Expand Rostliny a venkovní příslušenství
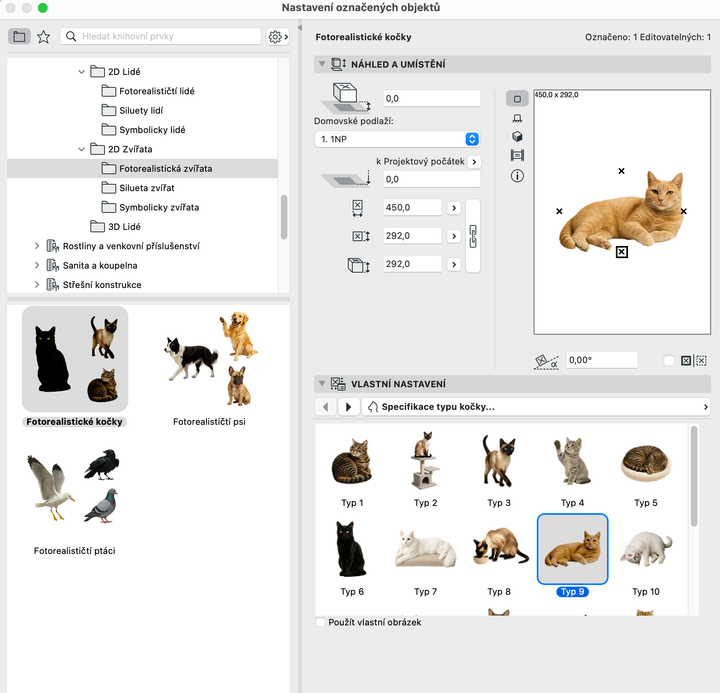This screenshot has height=693, width=720. 37,246
